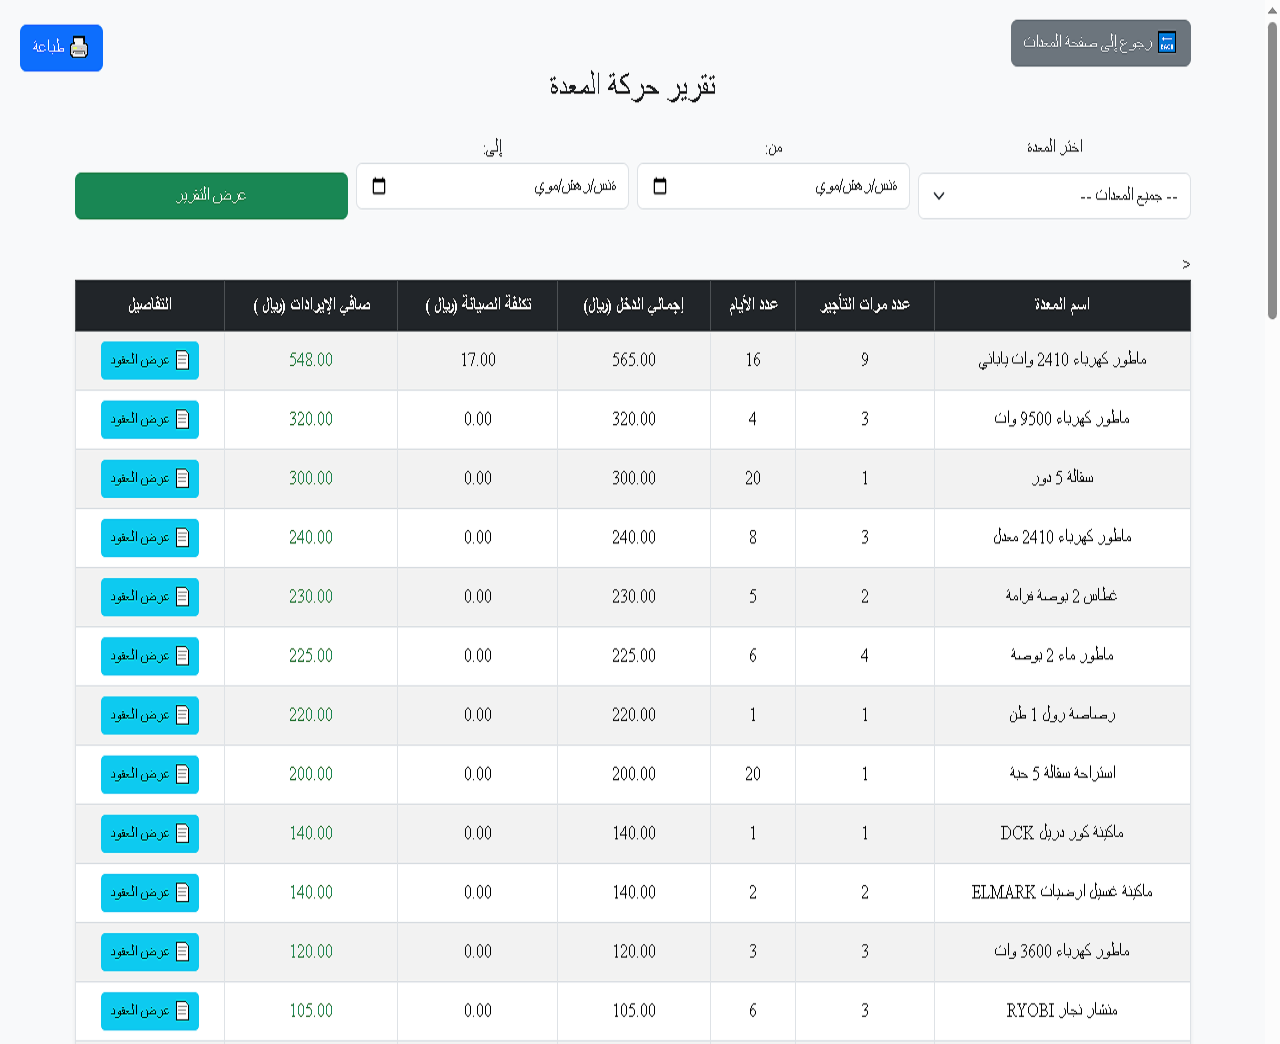Show contracts for the ELMARK floor washer row
Screen dimensions: 1280x1044
click(x=150, y=892)
